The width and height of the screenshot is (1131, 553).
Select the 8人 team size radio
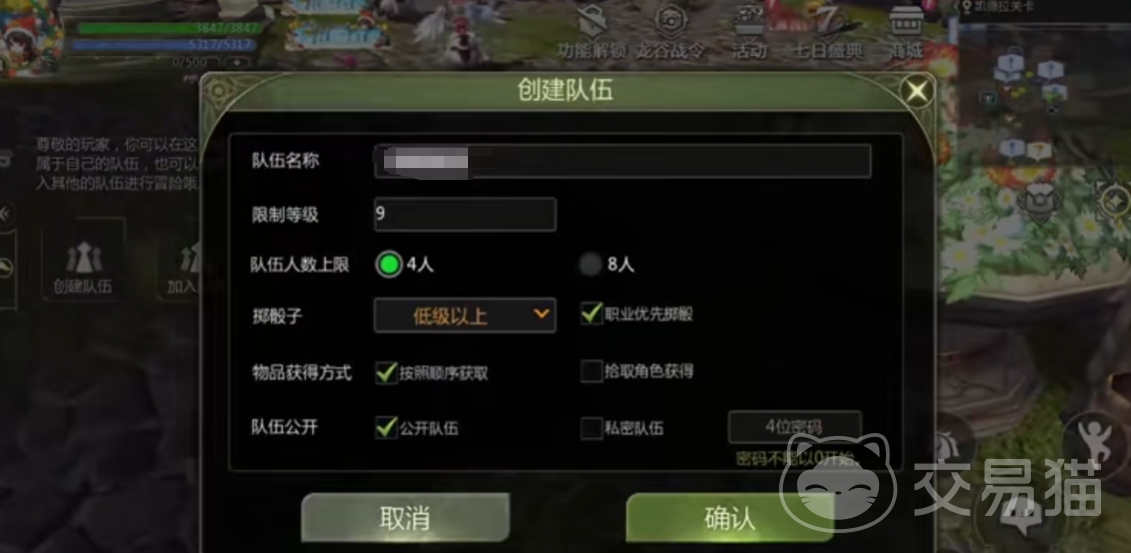[590, 265]
